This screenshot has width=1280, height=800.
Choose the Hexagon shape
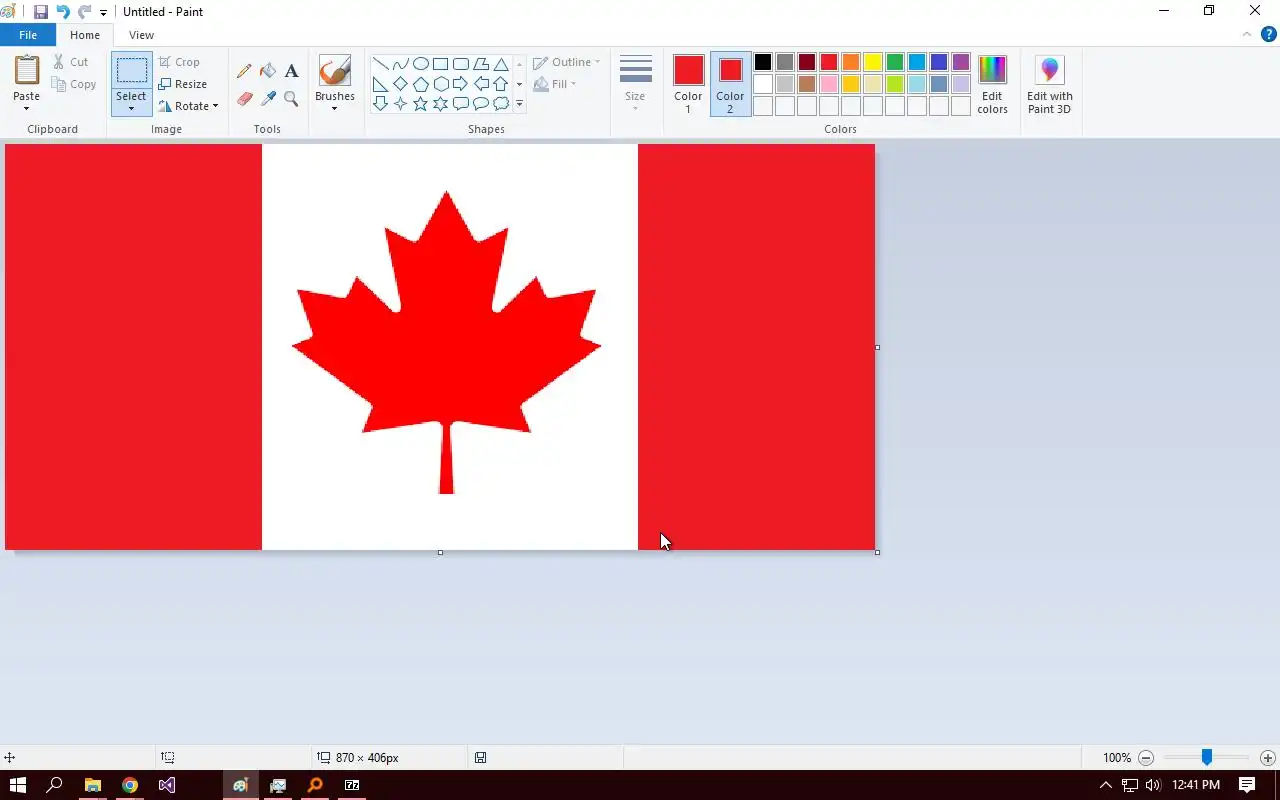pos(441,84)
